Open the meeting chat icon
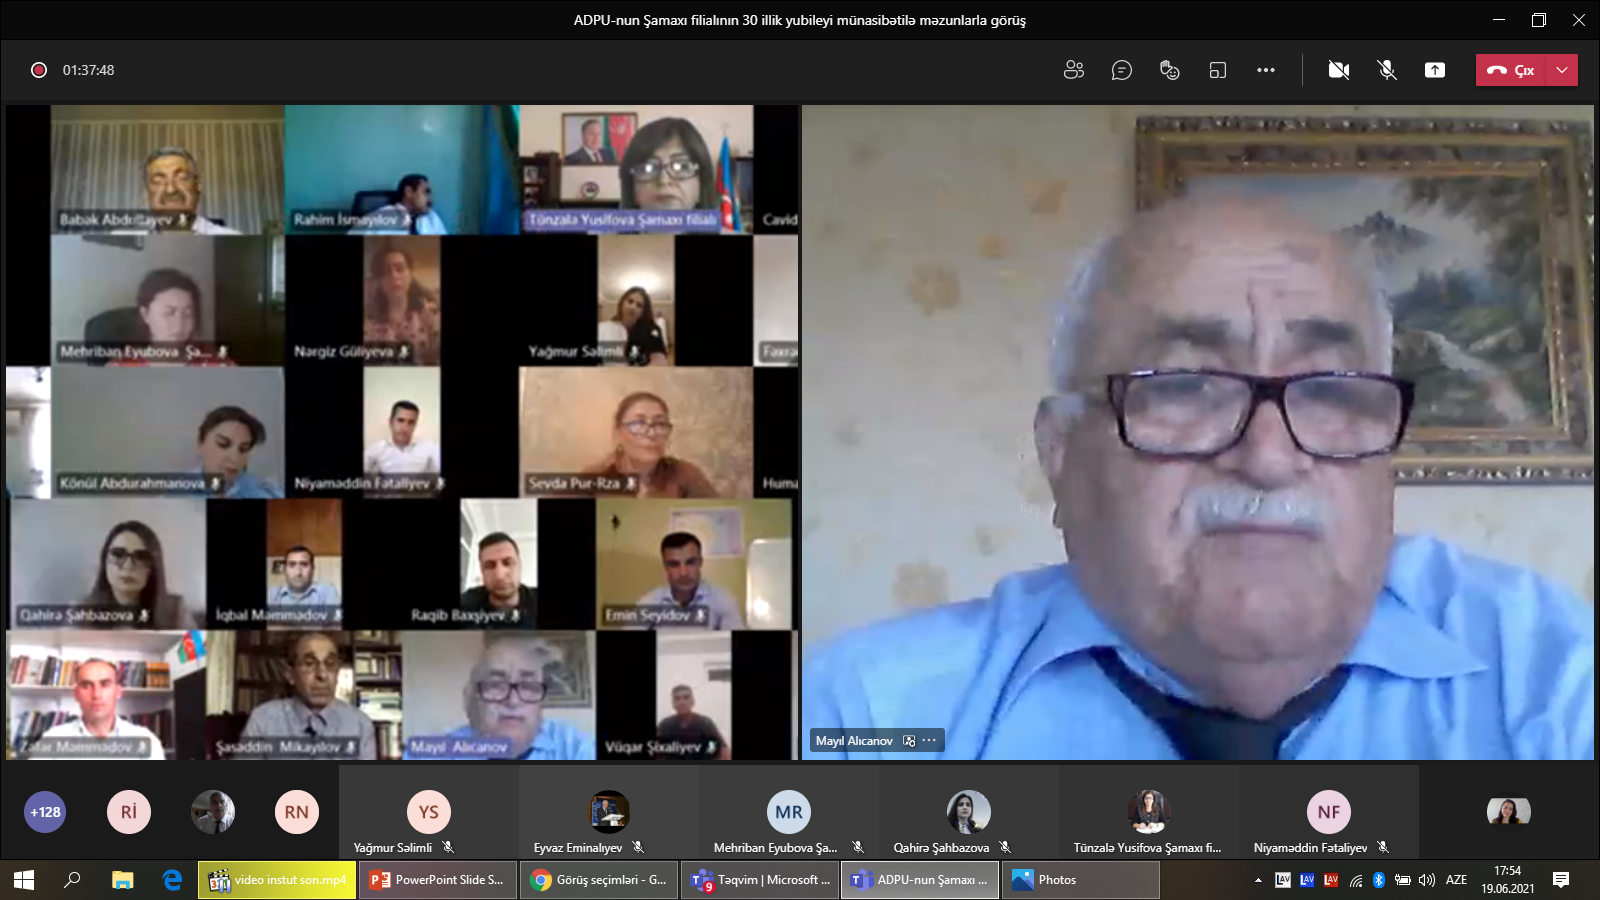The height and width of the screenshot is (900, 1600). (x=1122, y=70)
